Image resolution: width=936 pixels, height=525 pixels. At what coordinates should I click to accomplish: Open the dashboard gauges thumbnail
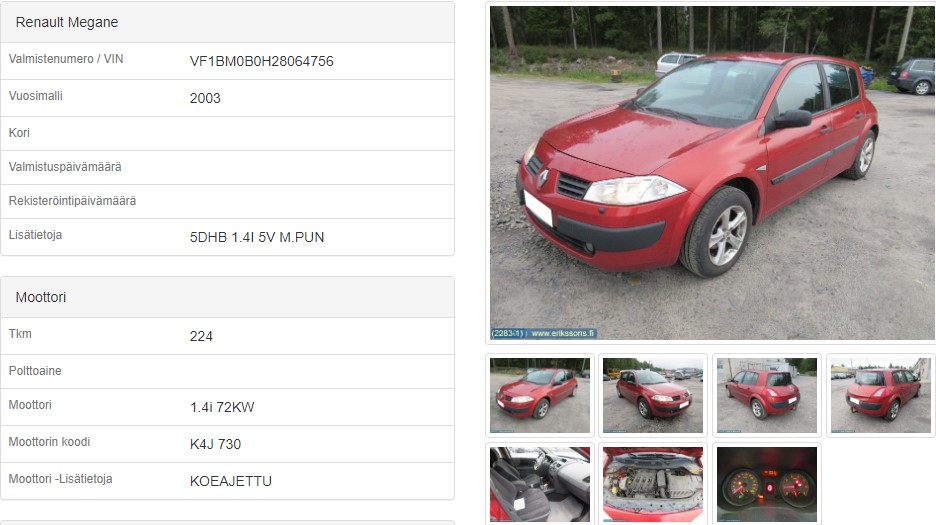tap(766, 484)
